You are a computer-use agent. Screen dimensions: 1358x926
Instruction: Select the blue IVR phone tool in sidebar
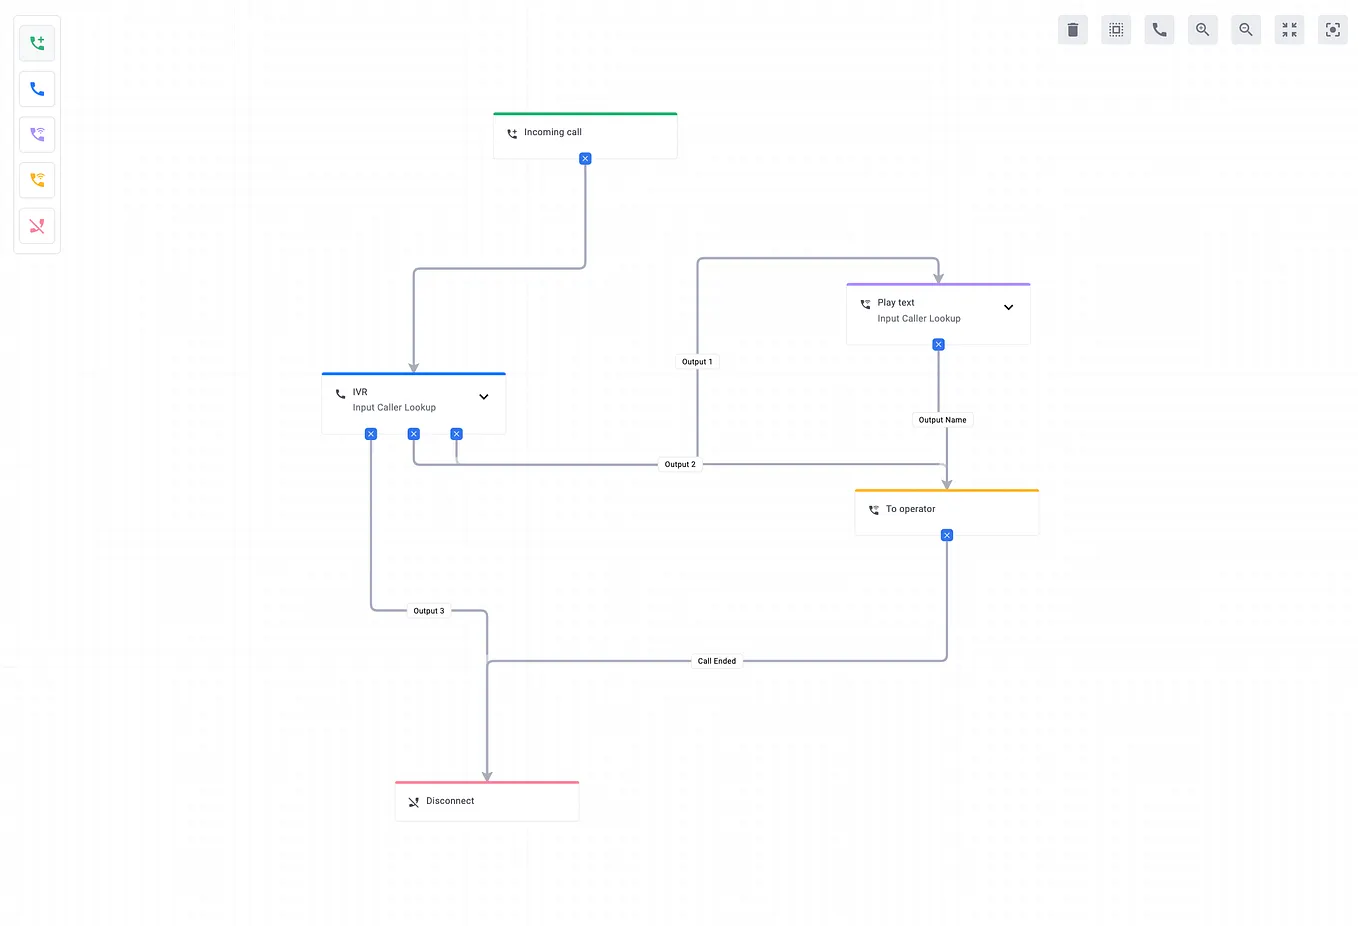[x=37, y=89]
